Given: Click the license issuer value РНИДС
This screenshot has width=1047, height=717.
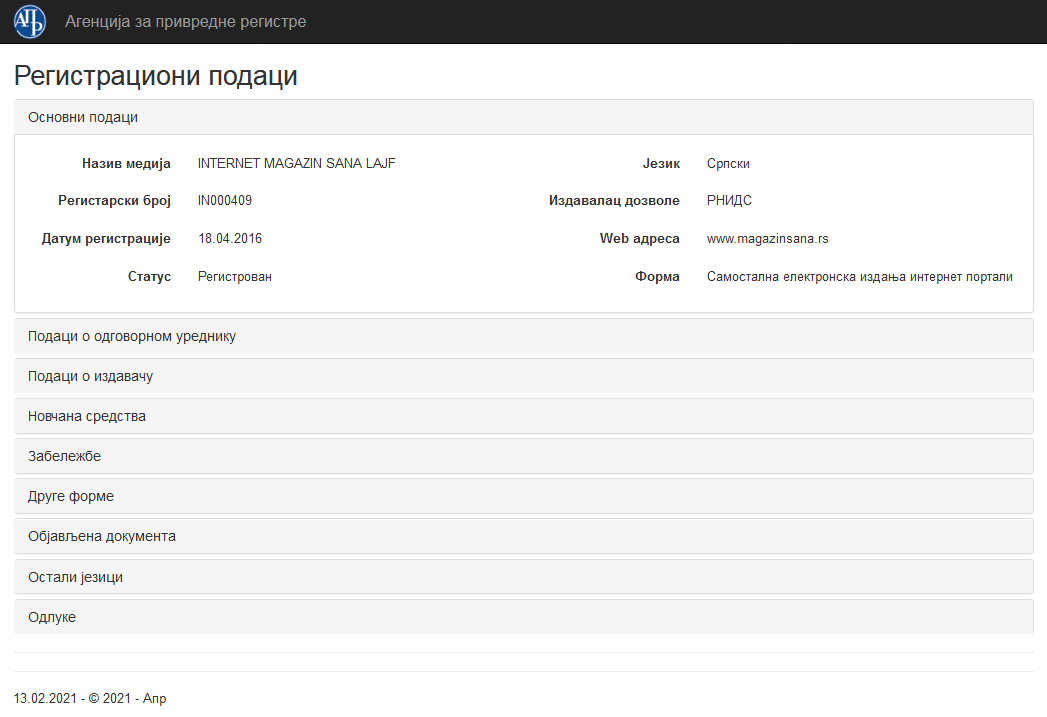Looking at the screenshot, I should pyautogui.click(x=729, y=201).
